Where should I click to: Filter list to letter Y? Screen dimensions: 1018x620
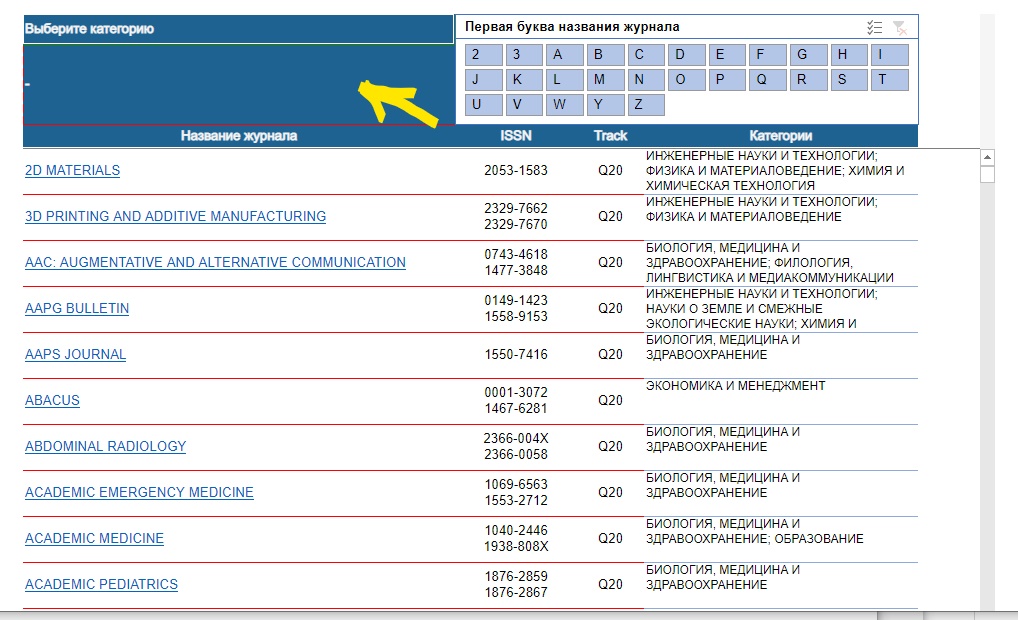pos(605,105)
